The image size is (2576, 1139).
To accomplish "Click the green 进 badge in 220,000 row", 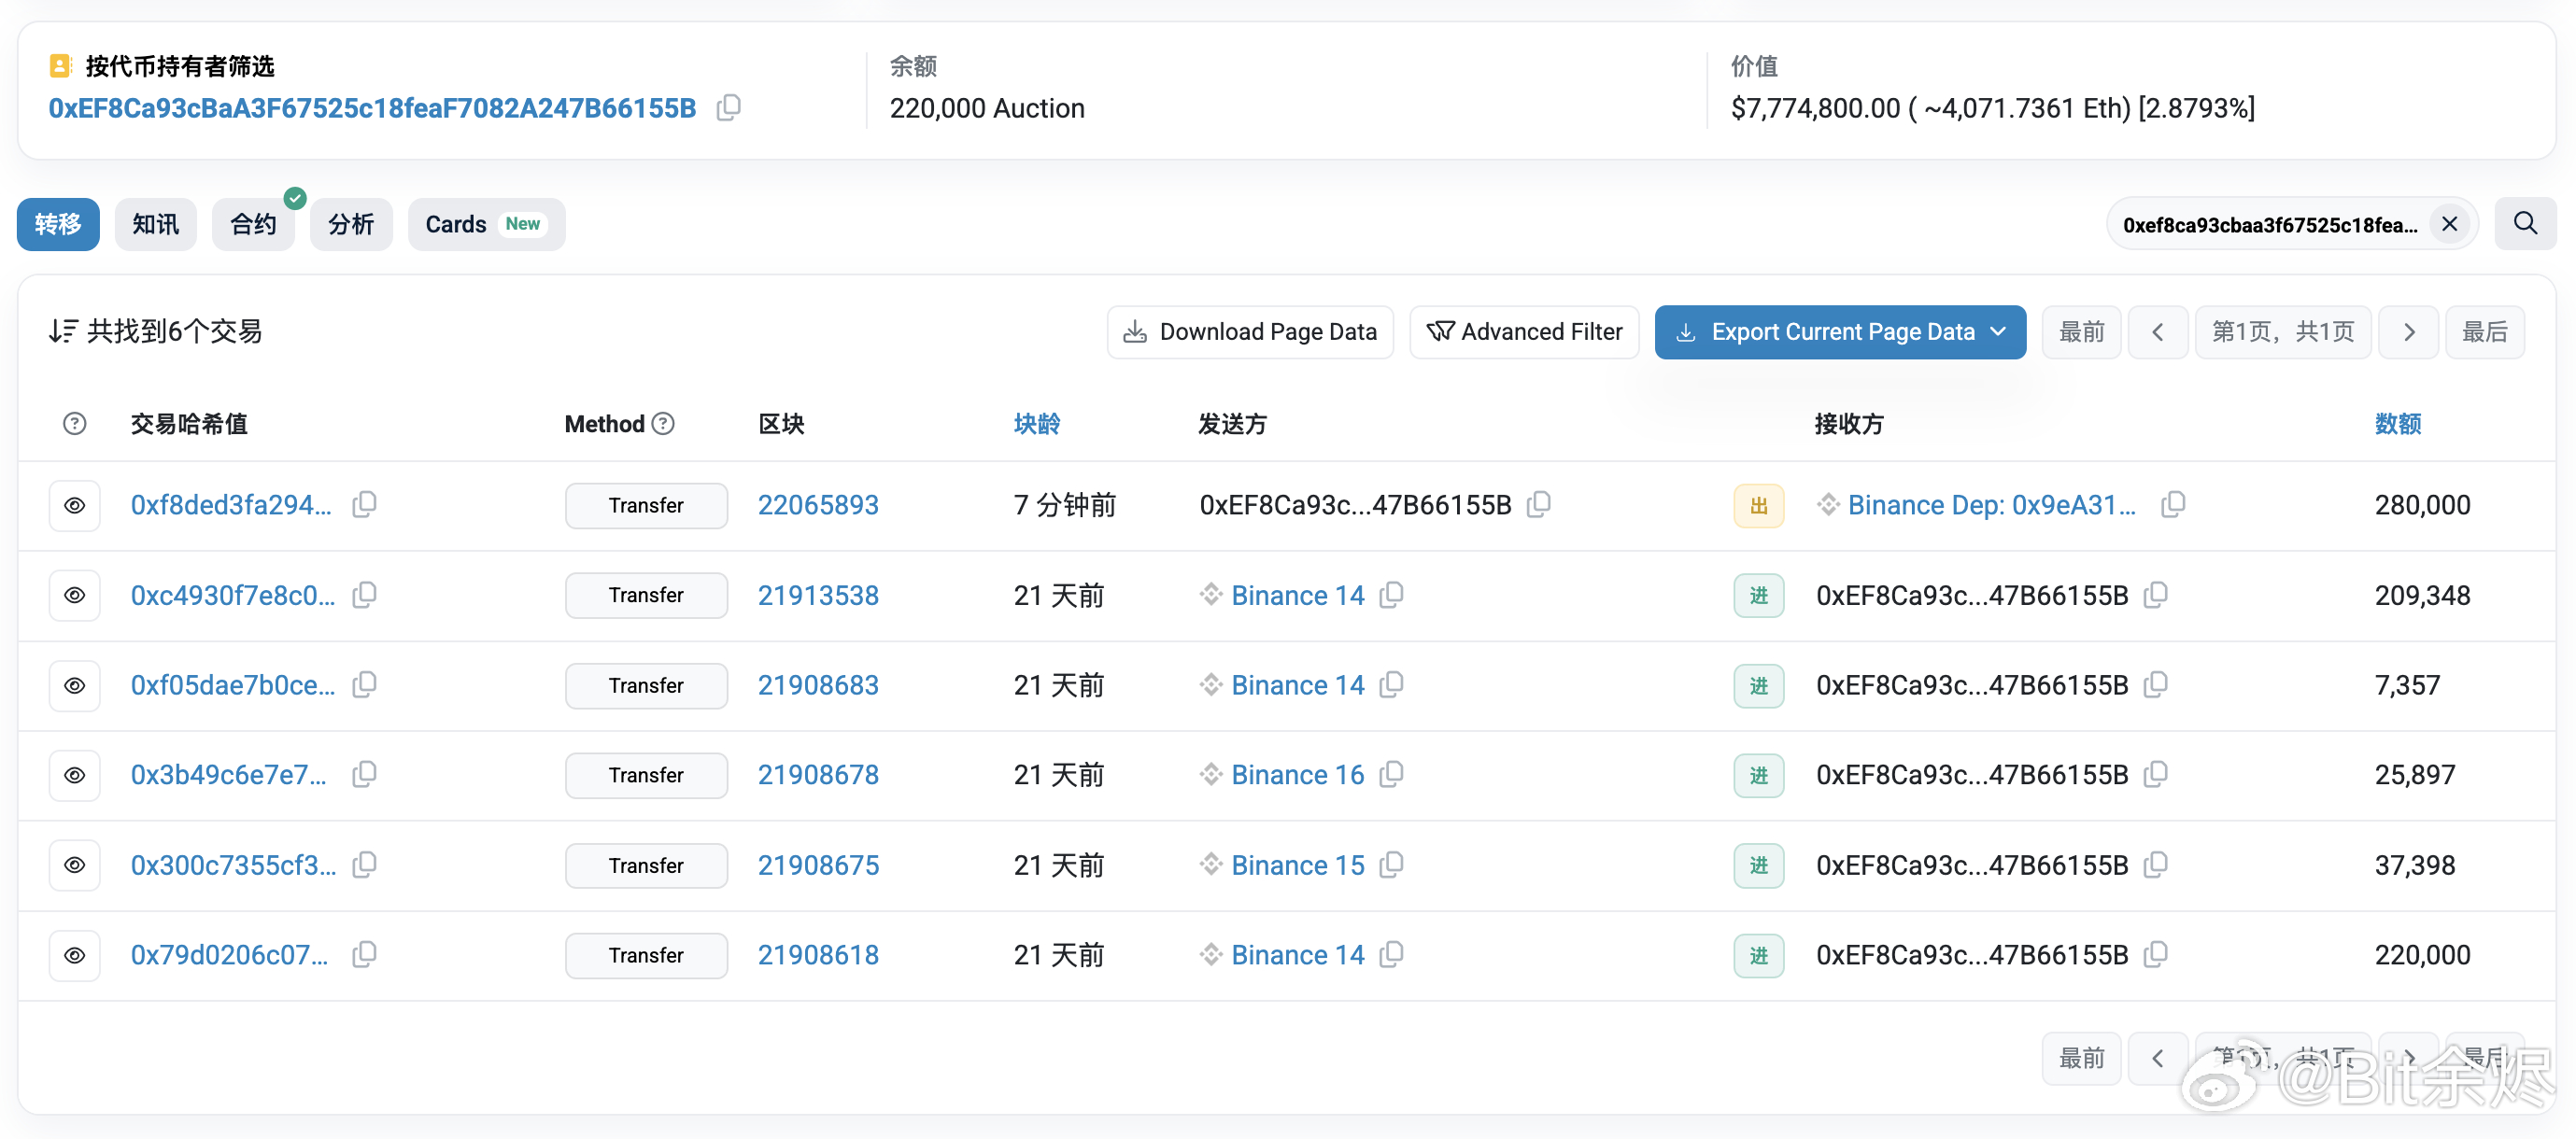I will 1758,955.
